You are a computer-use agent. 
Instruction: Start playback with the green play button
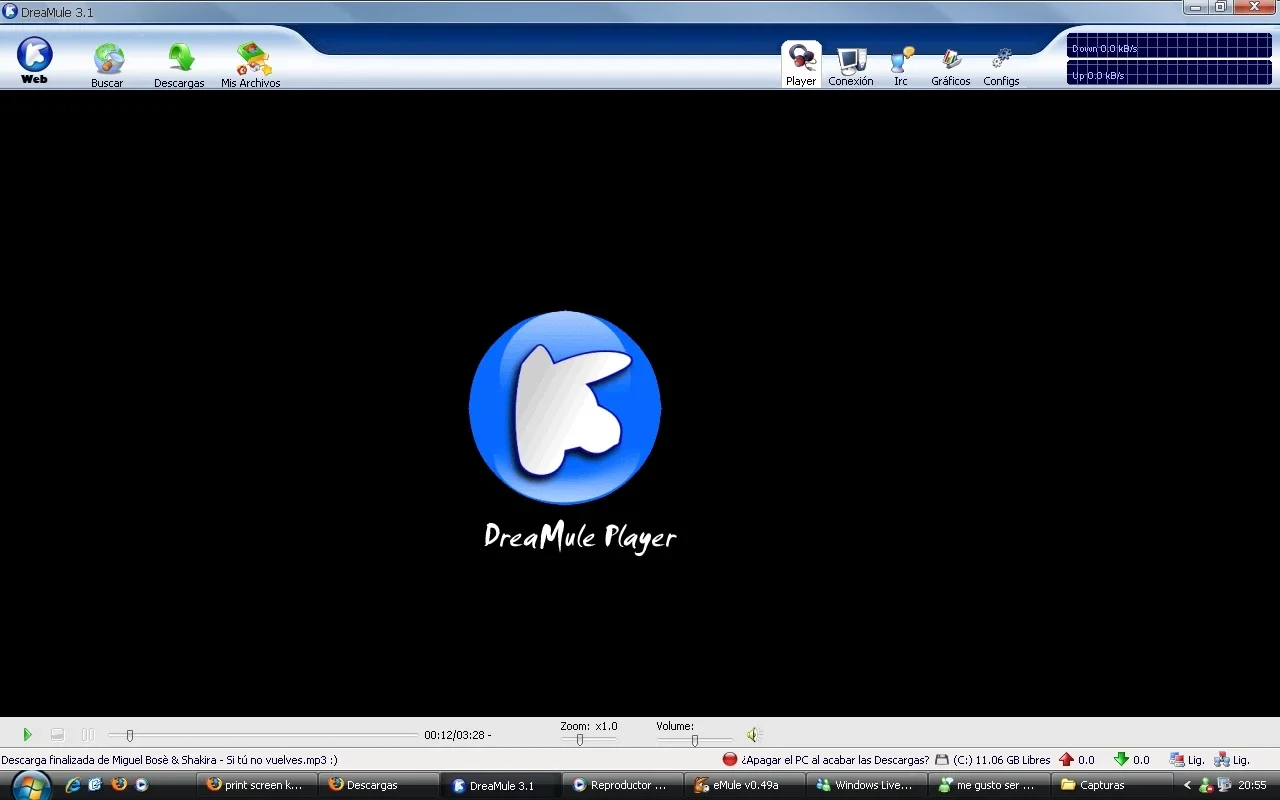pyautogui.click(x=27, y=735)
